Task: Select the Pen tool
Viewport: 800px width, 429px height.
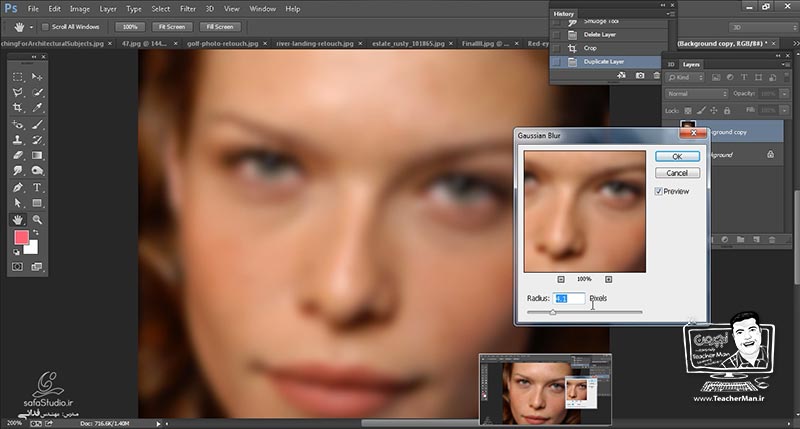Action: click(18, 187)
